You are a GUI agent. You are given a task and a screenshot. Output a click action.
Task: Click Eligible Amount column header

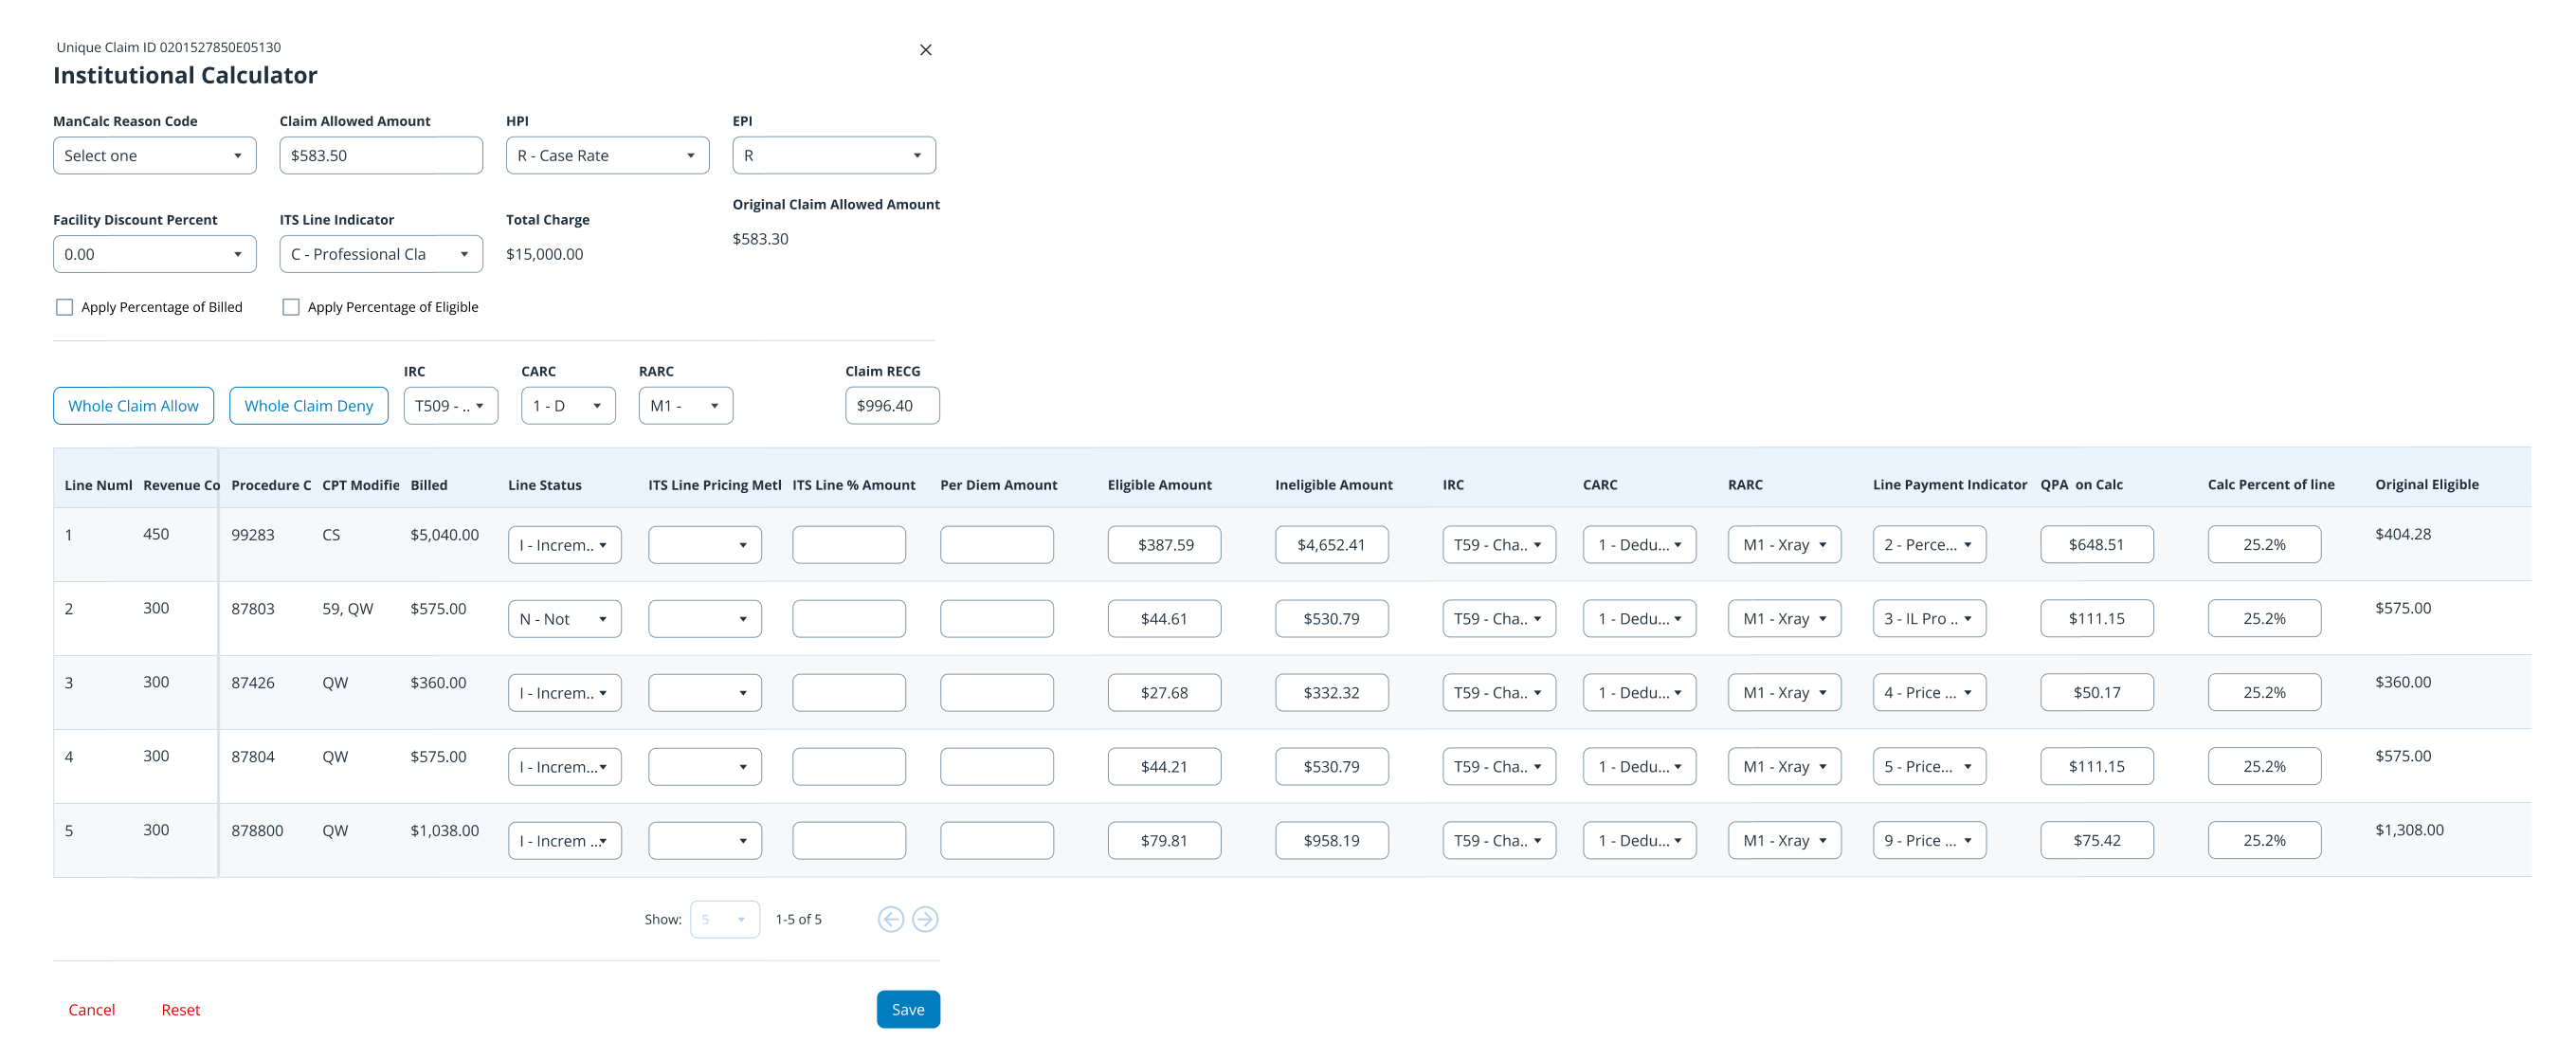click(x=1160, y=485)
